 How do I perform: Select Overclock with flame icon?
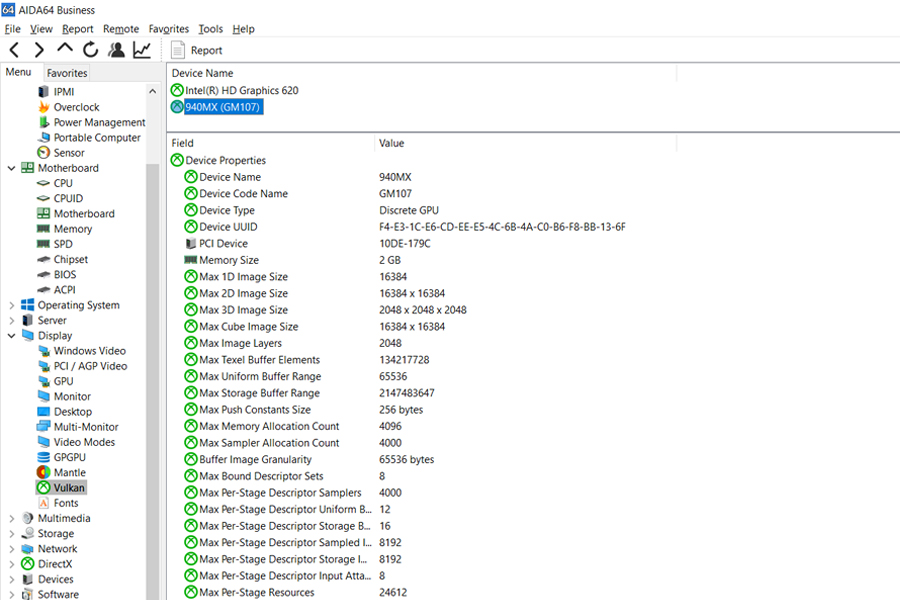tap(76, 107)
